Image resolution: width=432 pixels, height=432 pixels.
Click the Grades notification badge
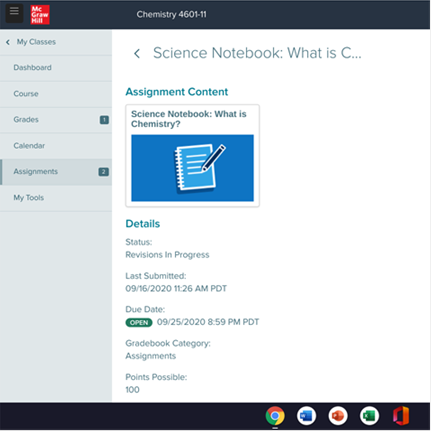coord(104,120)
